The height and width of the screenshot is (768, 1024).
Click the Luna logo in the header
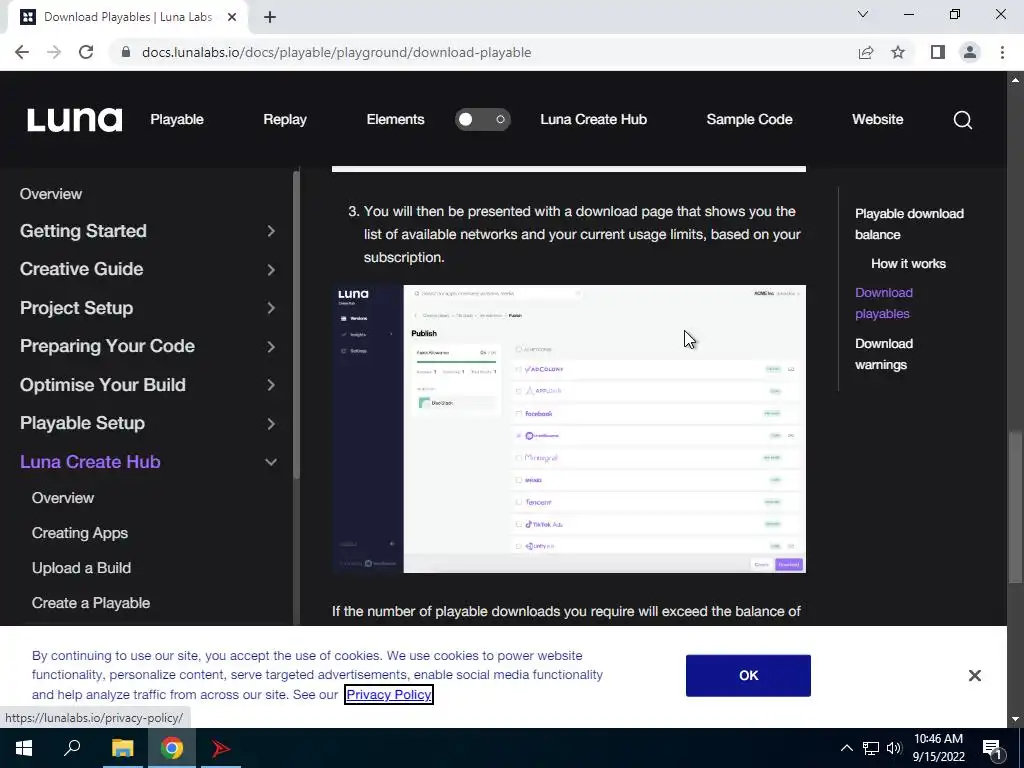click(74, 120)
